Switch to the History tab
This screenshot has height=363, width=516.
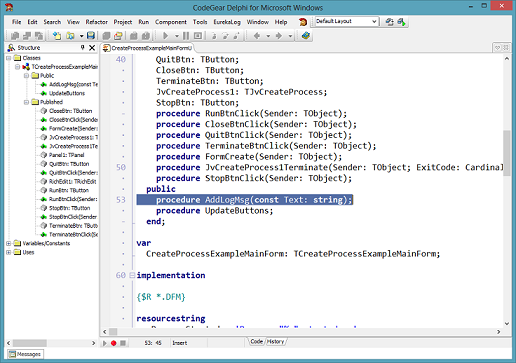tap(275, 342)
